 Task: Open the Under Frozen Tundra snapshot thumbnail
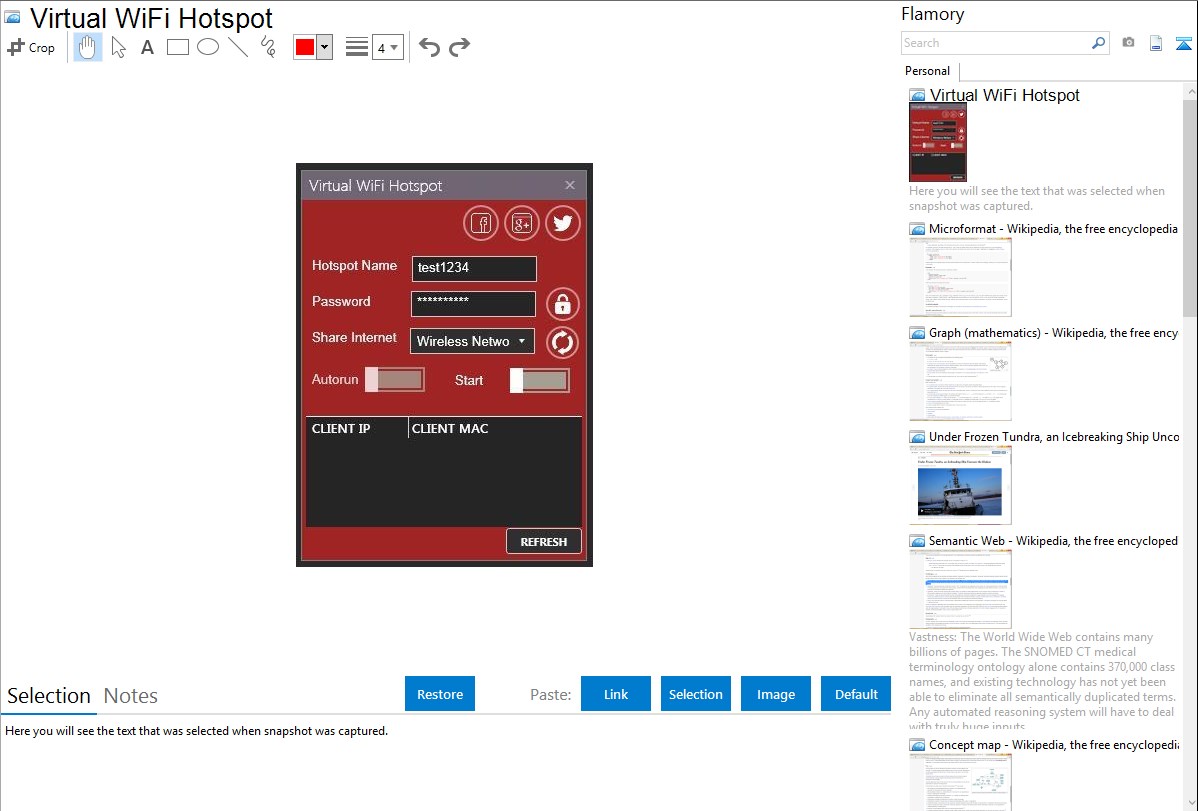[x=960, y=485]
